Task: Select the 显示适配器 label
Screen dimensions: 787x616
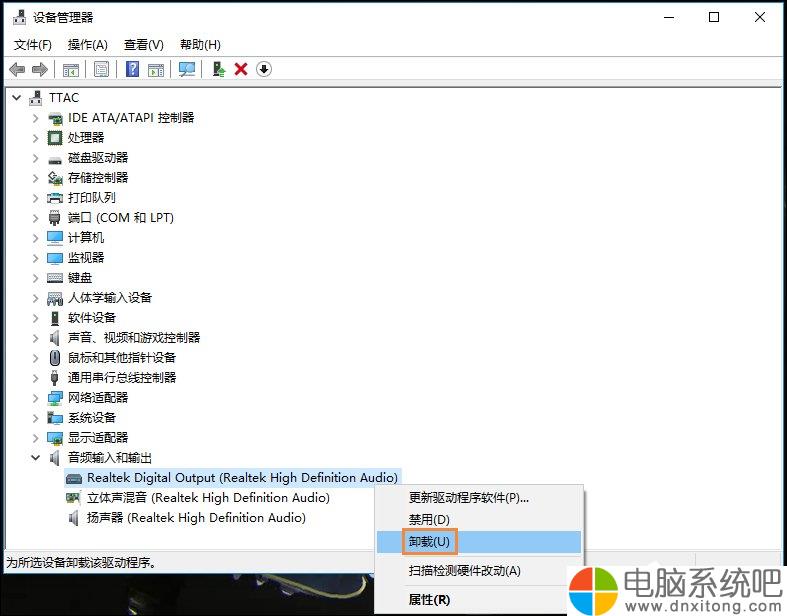Action: tap(98, 438)
